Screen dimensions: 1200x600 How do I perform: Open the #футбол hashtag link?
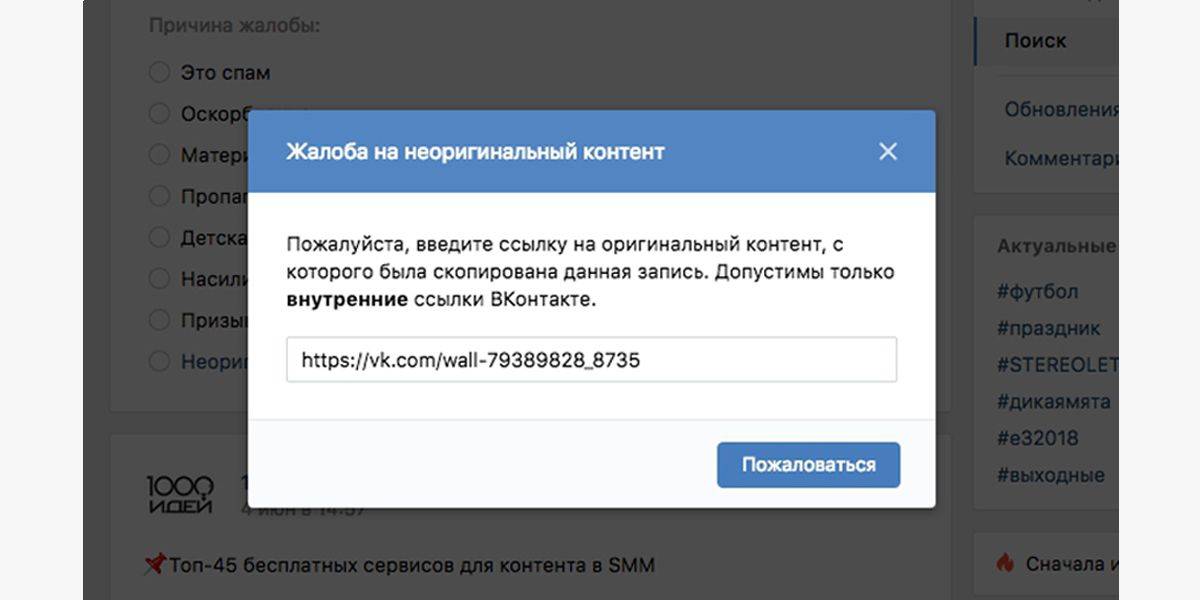1037,292
